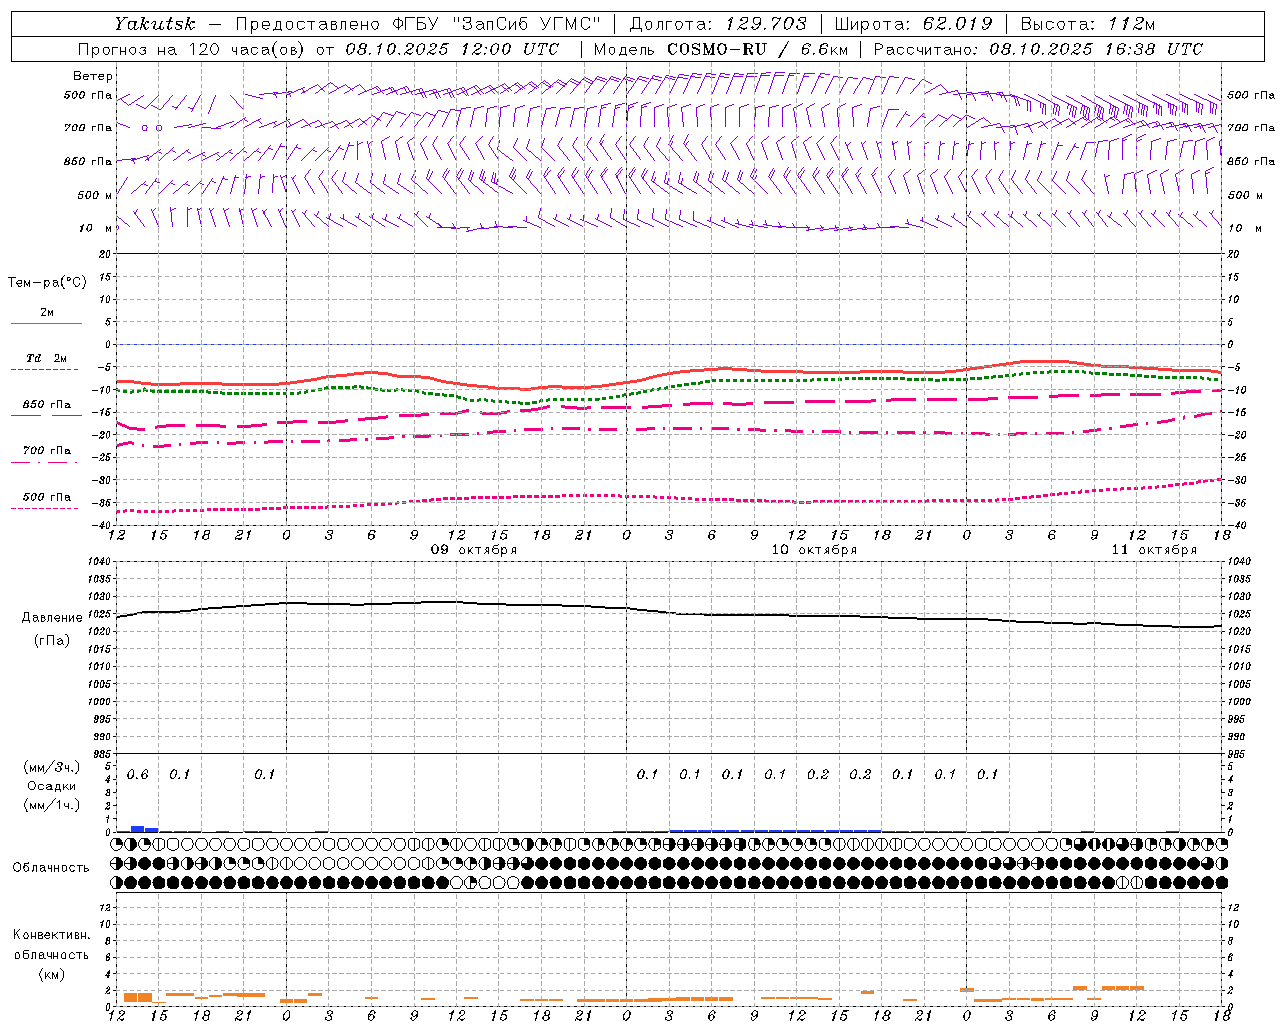1280x1024 pixels.
Task: Click the 'Давление' pressure panel label
Action: click(x=52, y=618)
